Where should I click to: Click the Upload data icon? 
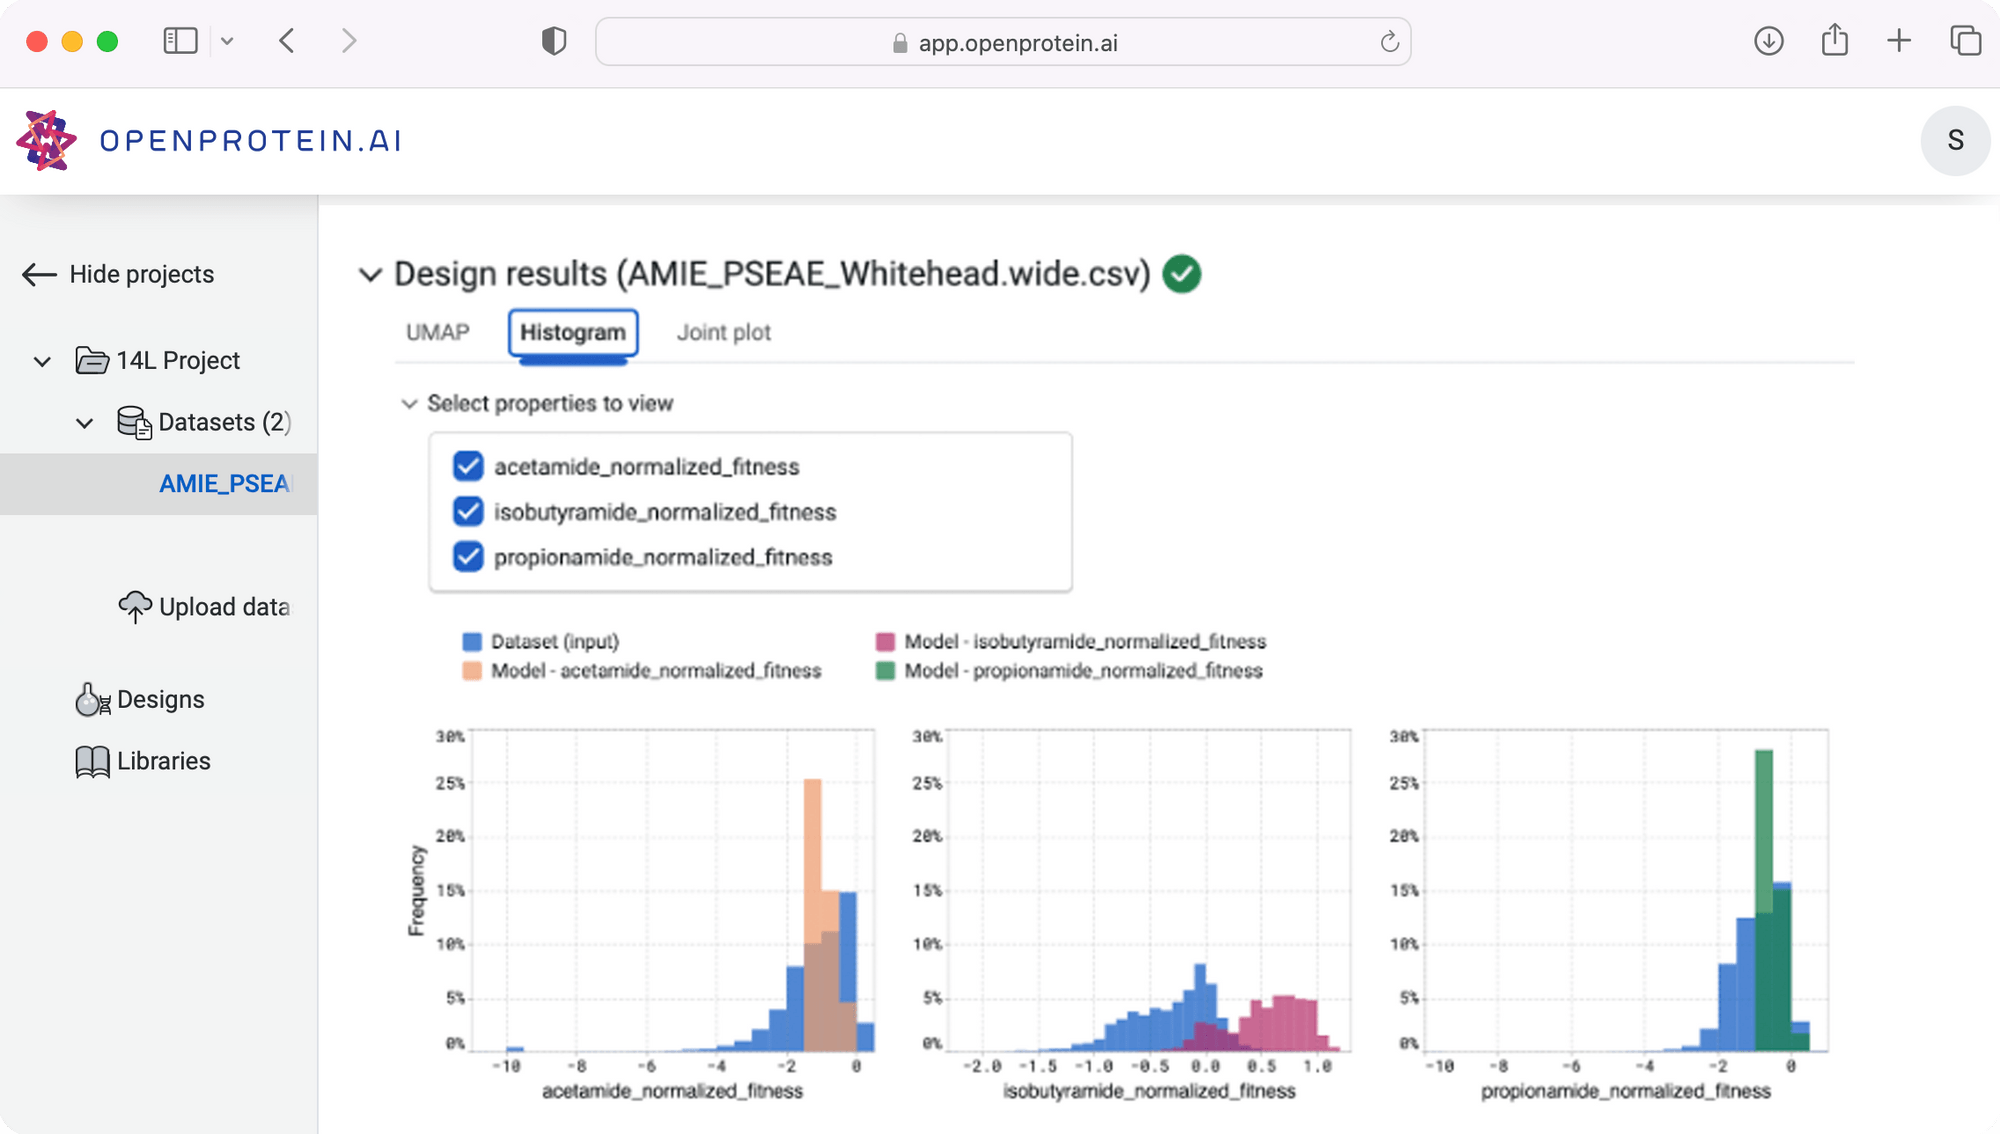[x=135, y=605]
